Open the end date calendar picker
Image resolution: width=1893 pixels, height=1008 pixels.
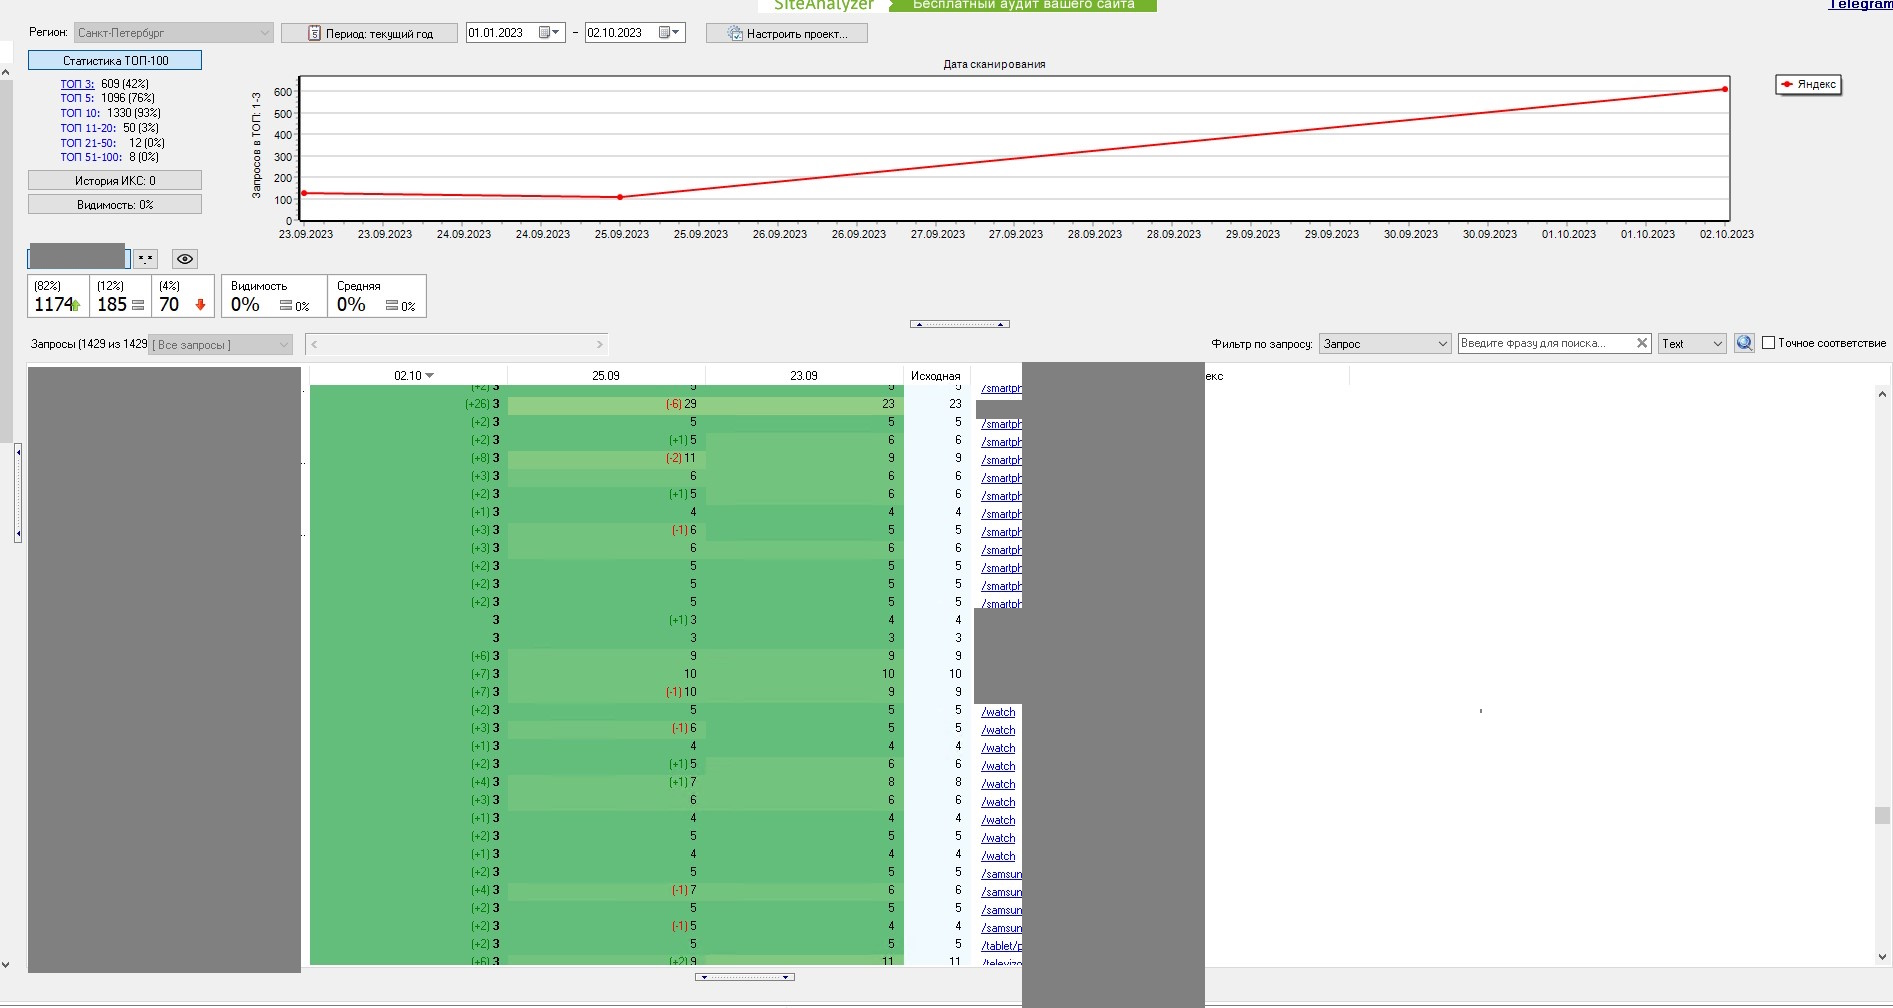pyautogui.click(x=670, y=33)
